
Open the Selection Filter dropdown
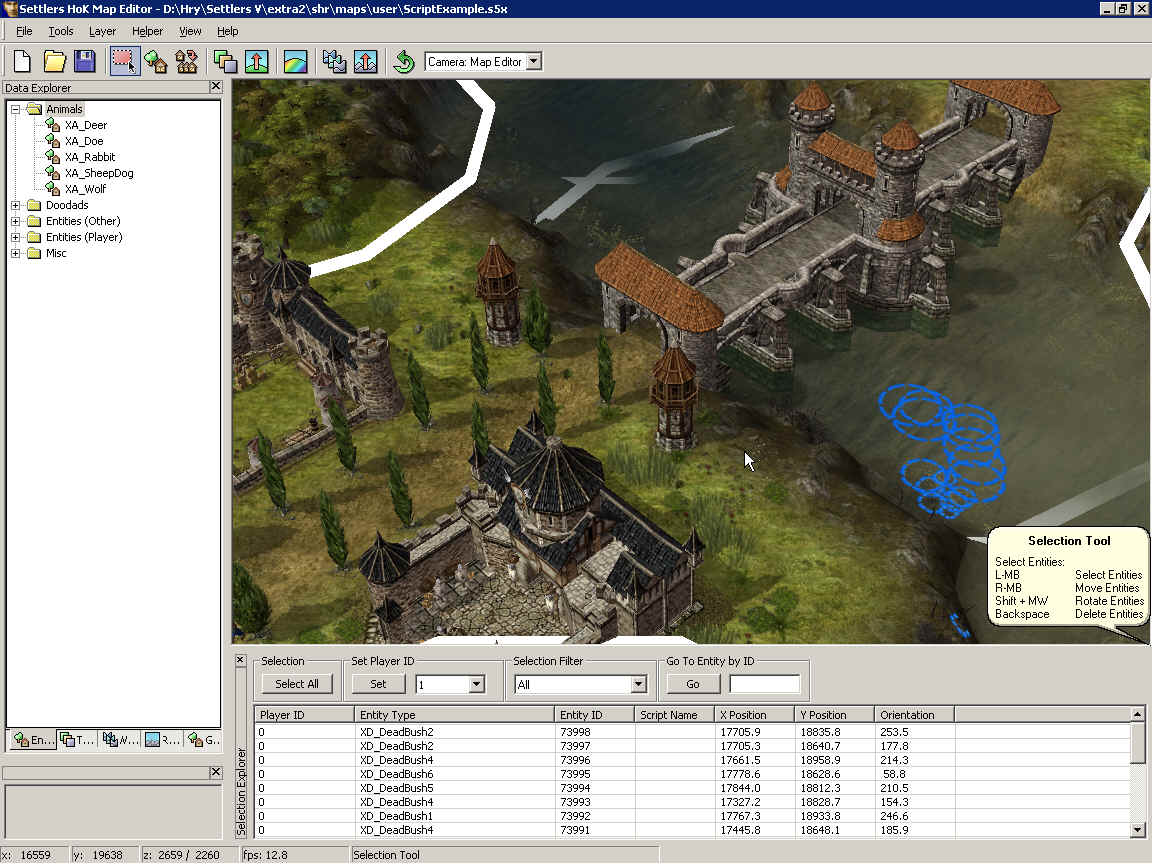[638, 684]
